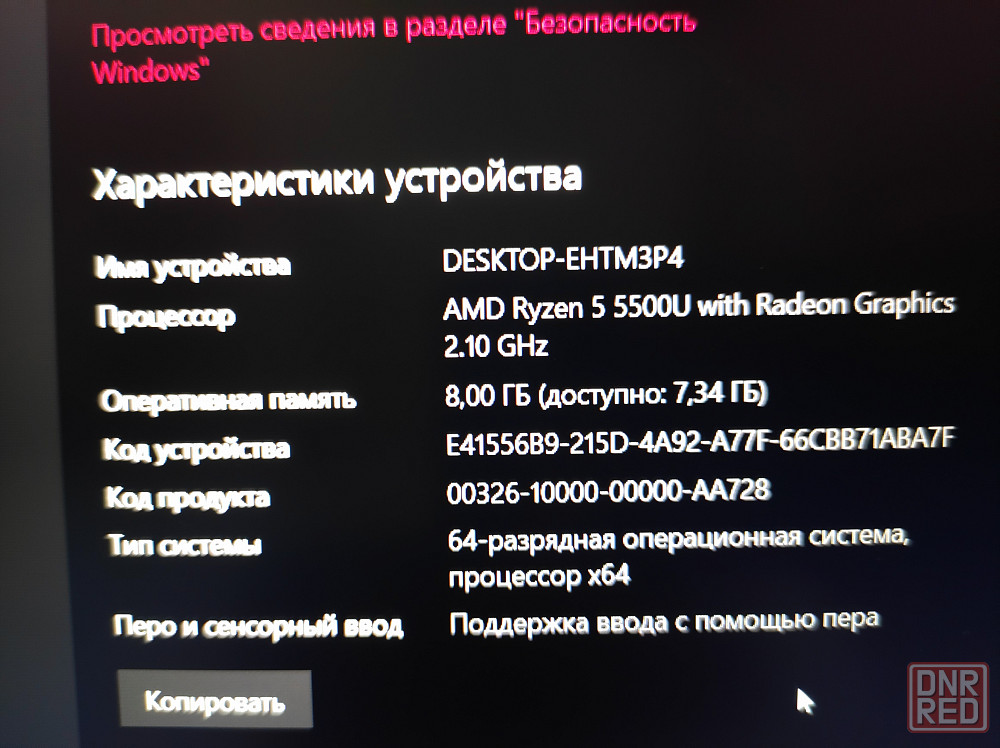Click the Процессор label
Image resolution: width=1000 pixels, height=748 pixels.
pyautogui.click(x=166, y=317)
